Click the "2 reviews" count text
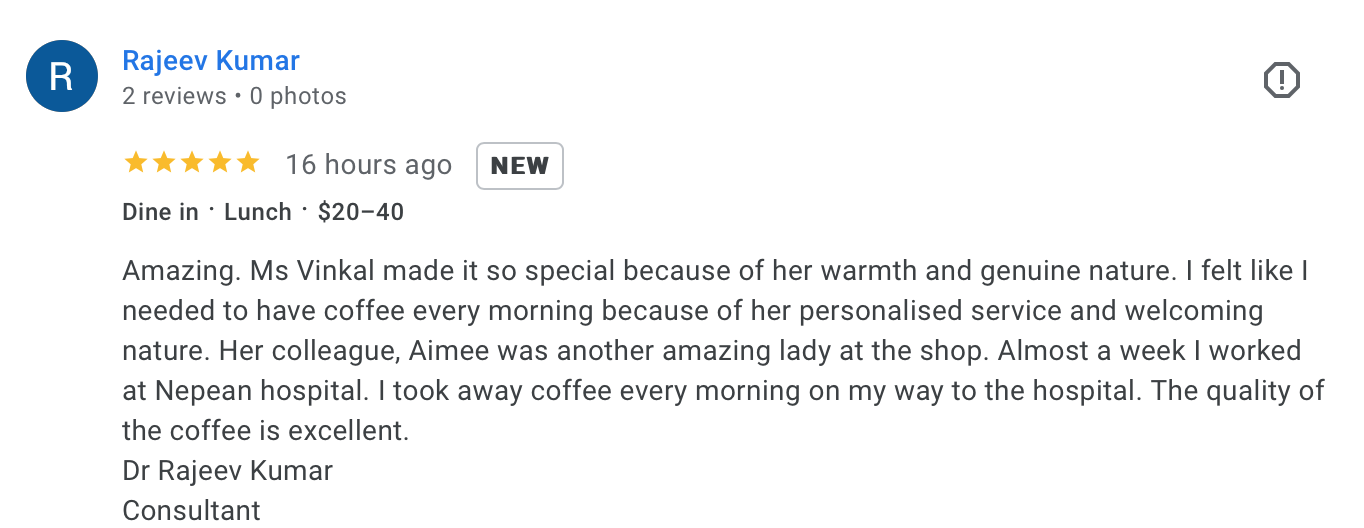Image resolution: width=1364 pixels, height=528 pixels. [174, 97]
